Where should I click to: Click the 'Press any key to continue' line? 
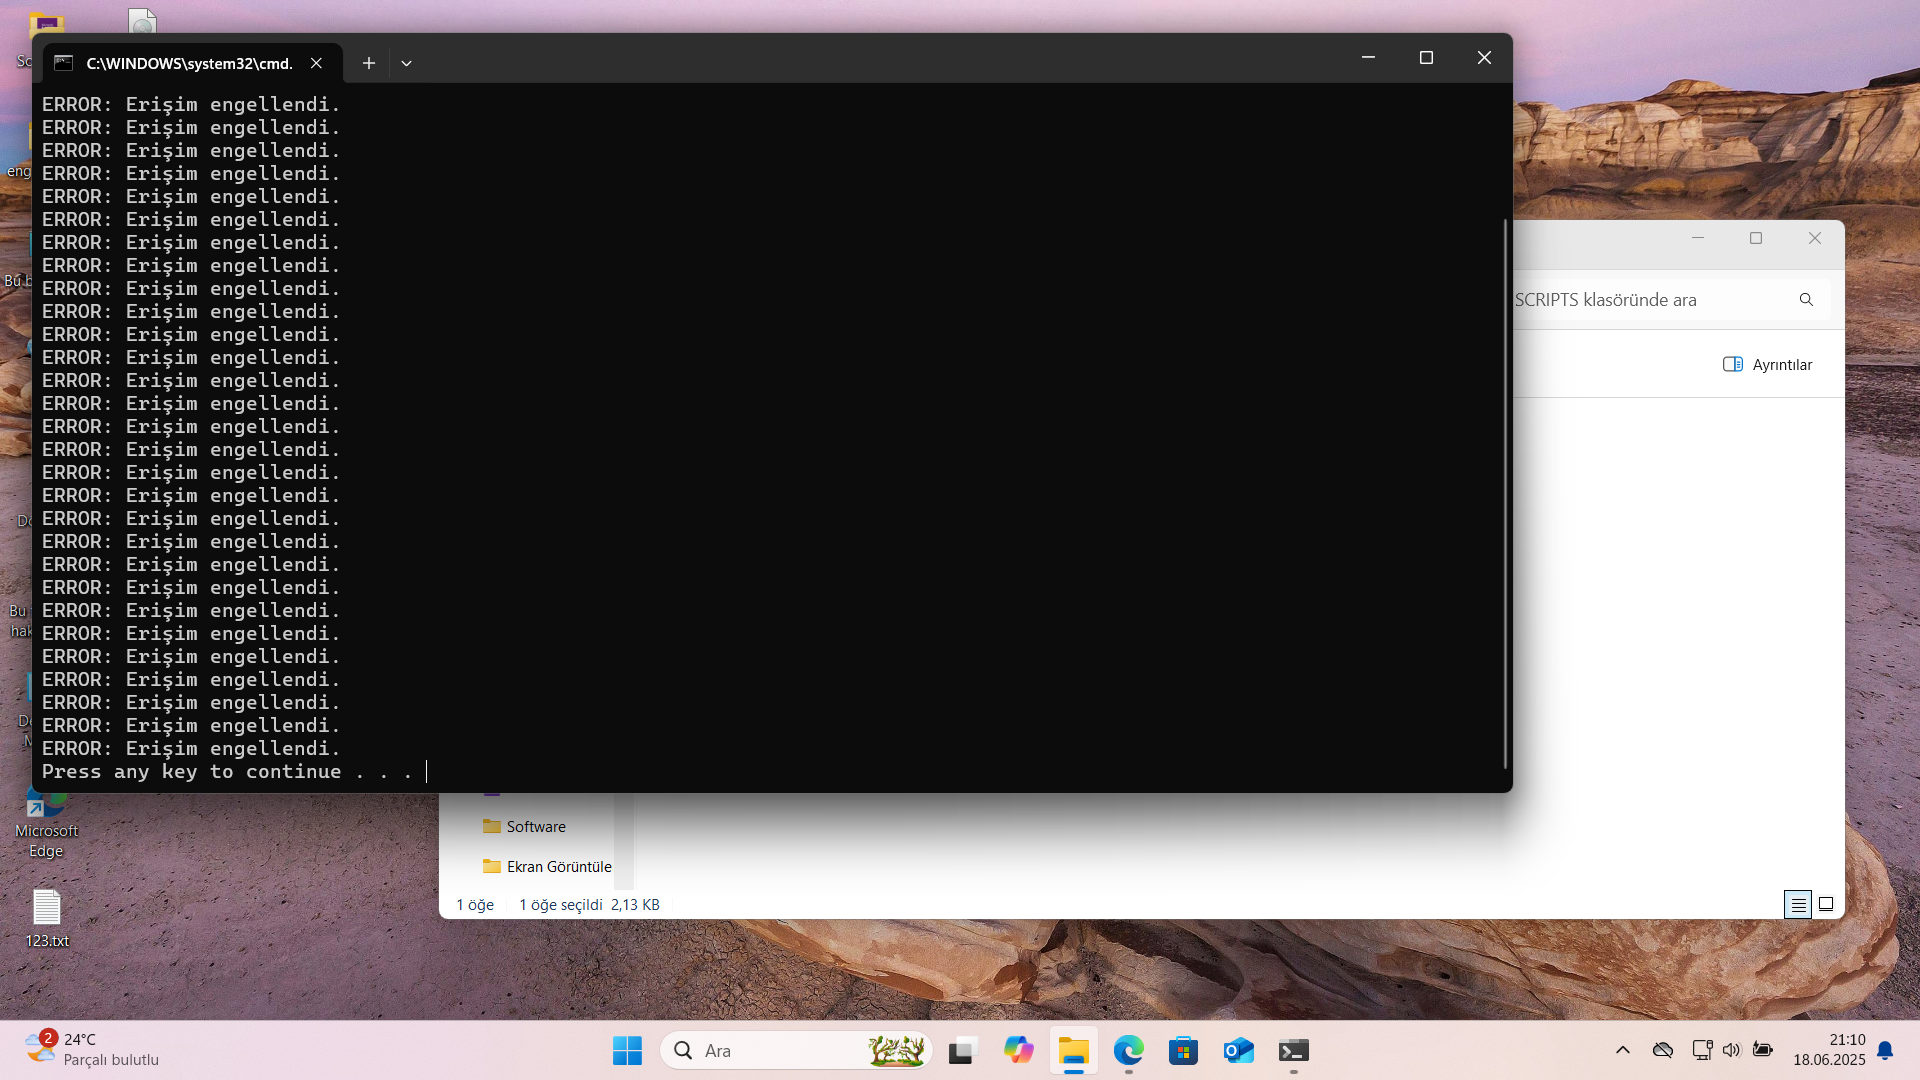point(227,772)
